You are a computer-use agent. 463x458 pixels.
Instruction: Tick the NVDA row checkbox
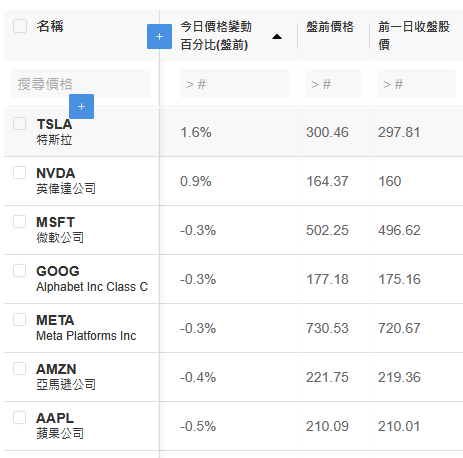click(x=20, y=172)
